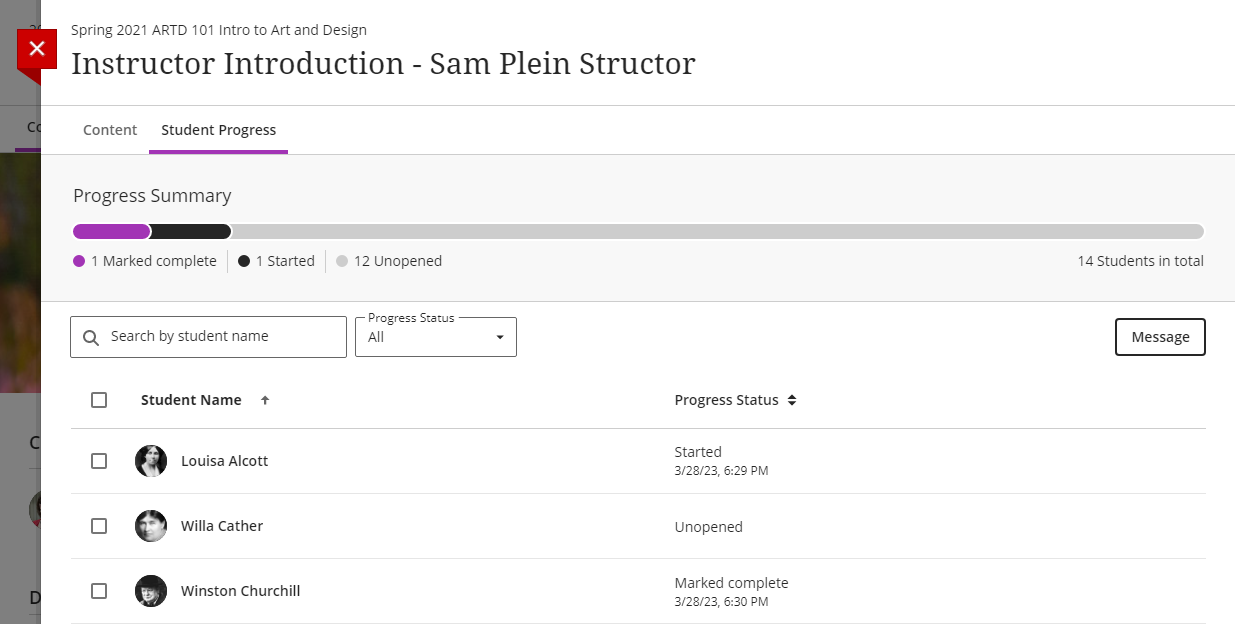Tick the checkbox for Winston Churchill
This screenshot has height=624, width=1235.
coord(99,591)
